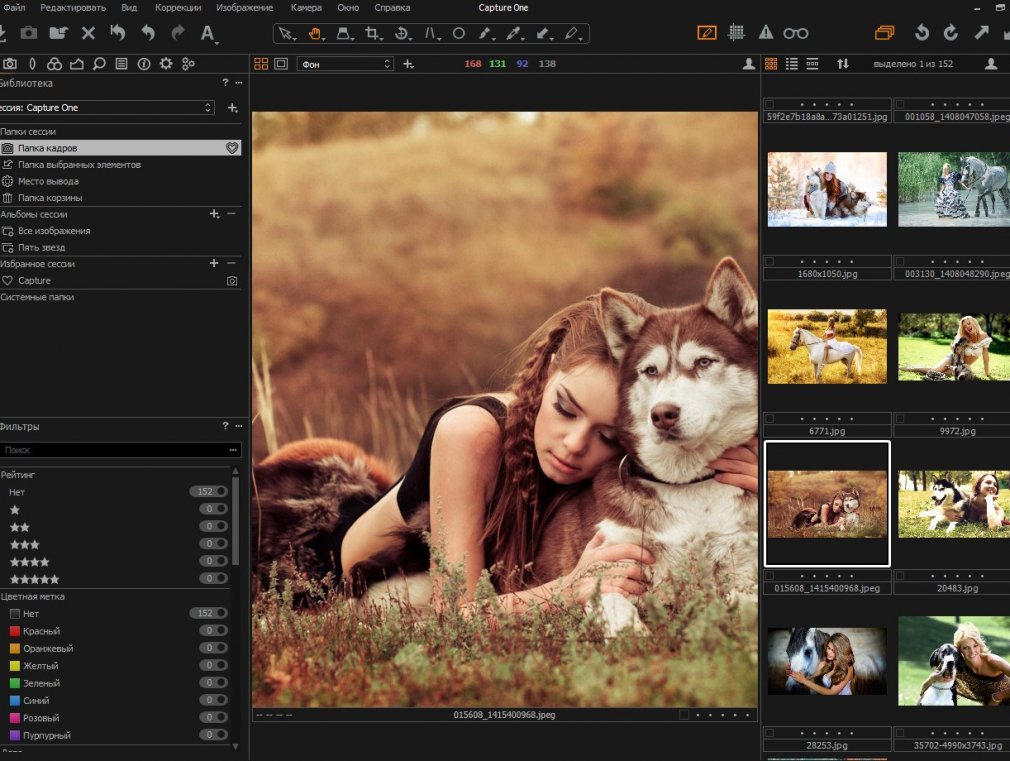Select Папка кадров in session folders
Viewport: 1010px width, 761px height.
pyautogui.click(x=120, y=148)
